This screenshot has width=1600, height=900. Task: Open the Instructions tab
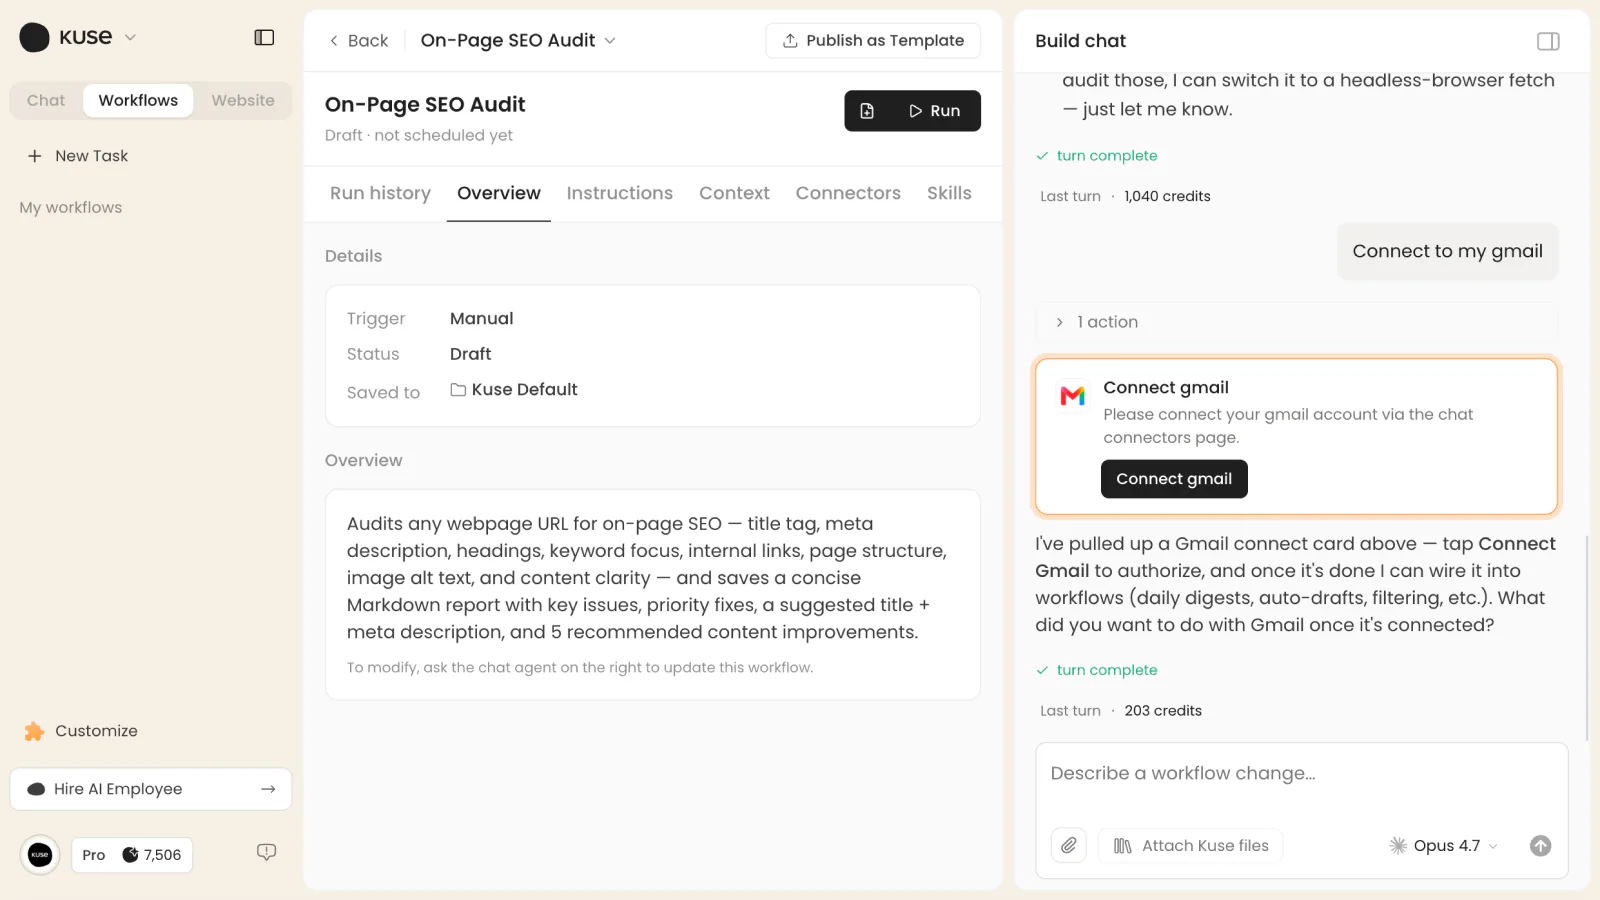[x=620, y=193]
